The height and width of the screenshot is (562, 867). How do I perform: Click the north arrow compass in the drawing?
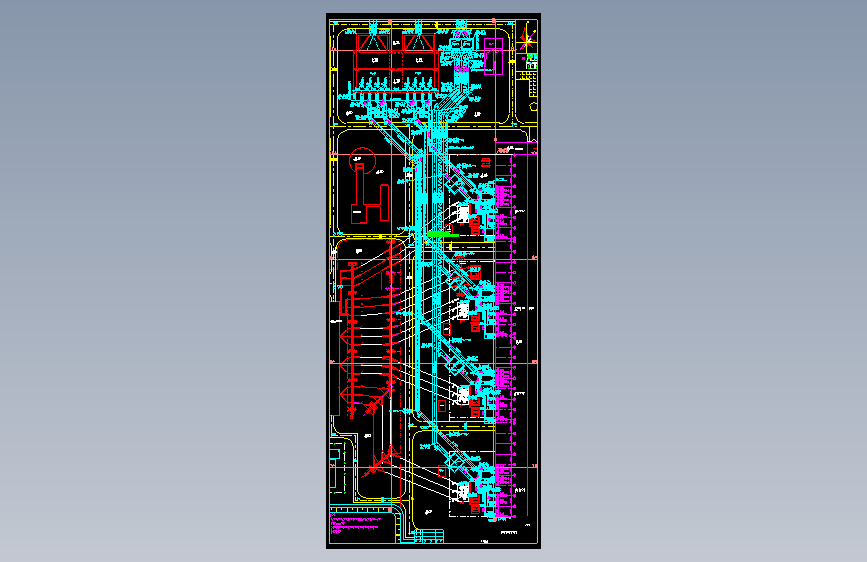click(527, 38)
